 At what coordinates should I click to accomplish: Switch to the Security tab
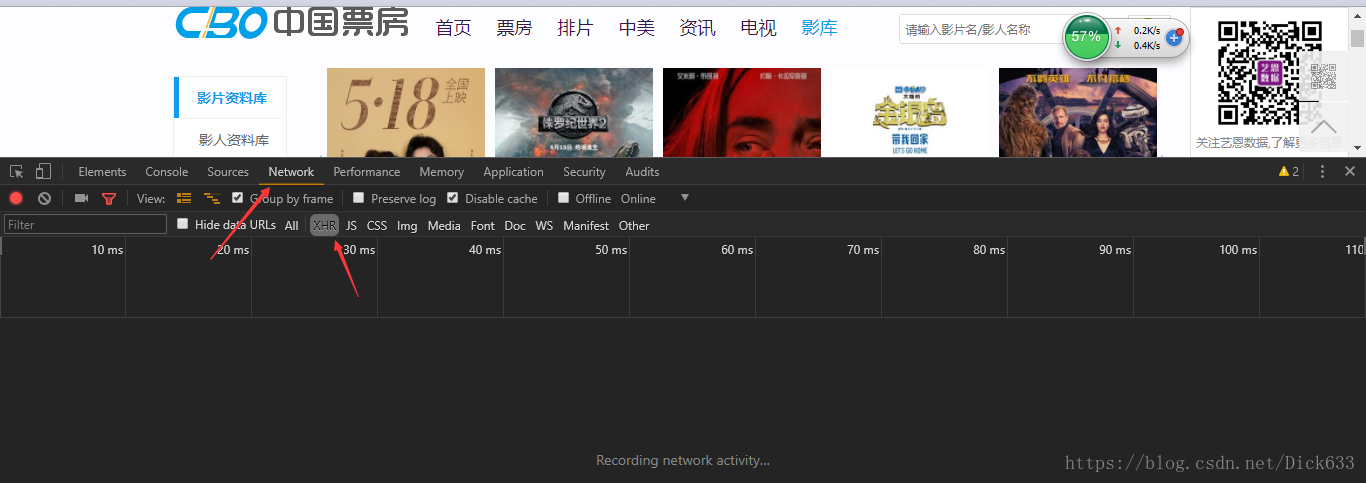coord(584,172)
